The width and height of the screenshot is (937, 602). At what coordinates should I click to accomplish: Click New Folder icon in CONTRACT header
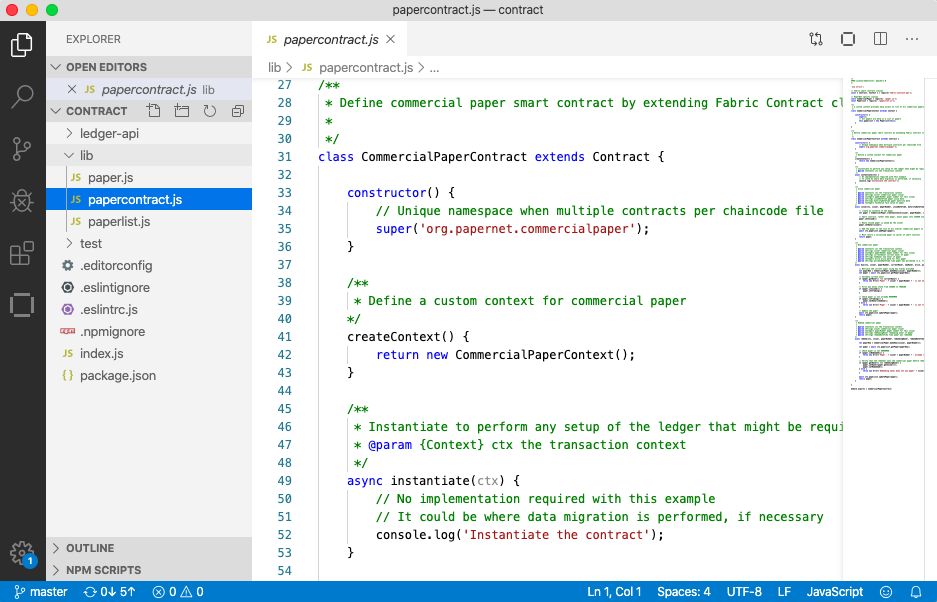point(182,111)
